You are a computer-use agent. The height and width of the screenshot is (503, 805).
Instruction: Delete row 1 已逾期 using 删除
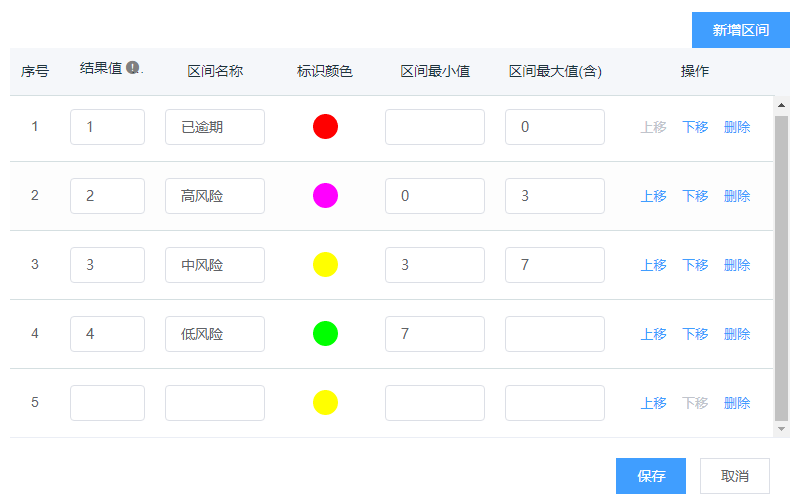(x=737, y=127)
